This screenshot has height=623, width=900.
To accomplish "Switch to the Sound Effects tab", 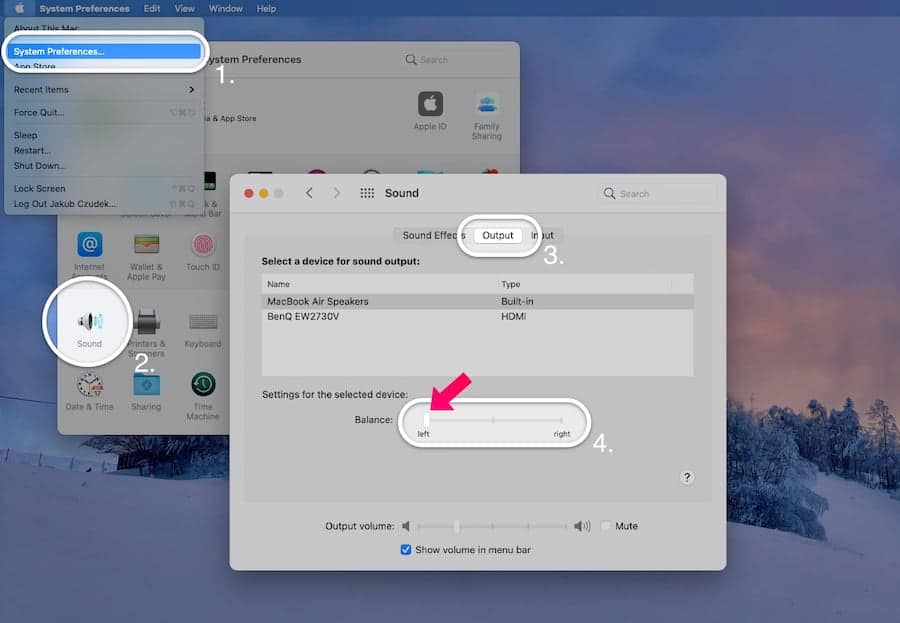I will pos(432,235).
